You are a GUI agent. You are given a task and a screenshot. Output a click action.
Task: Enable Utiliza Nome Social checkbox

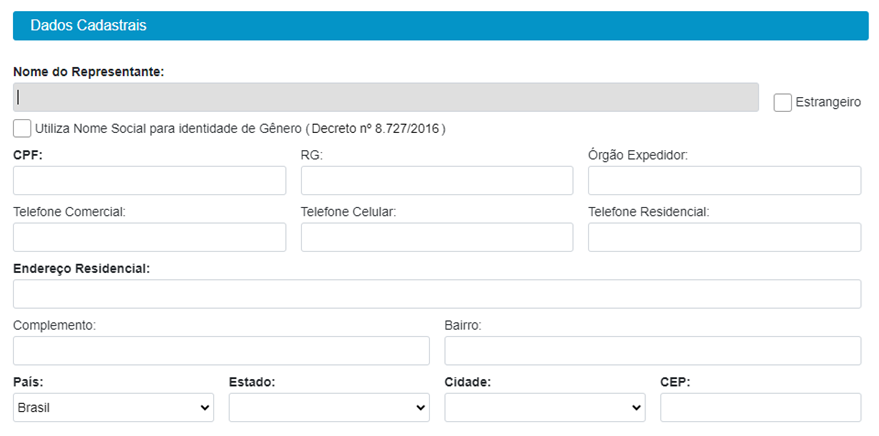tap(22, 128)
